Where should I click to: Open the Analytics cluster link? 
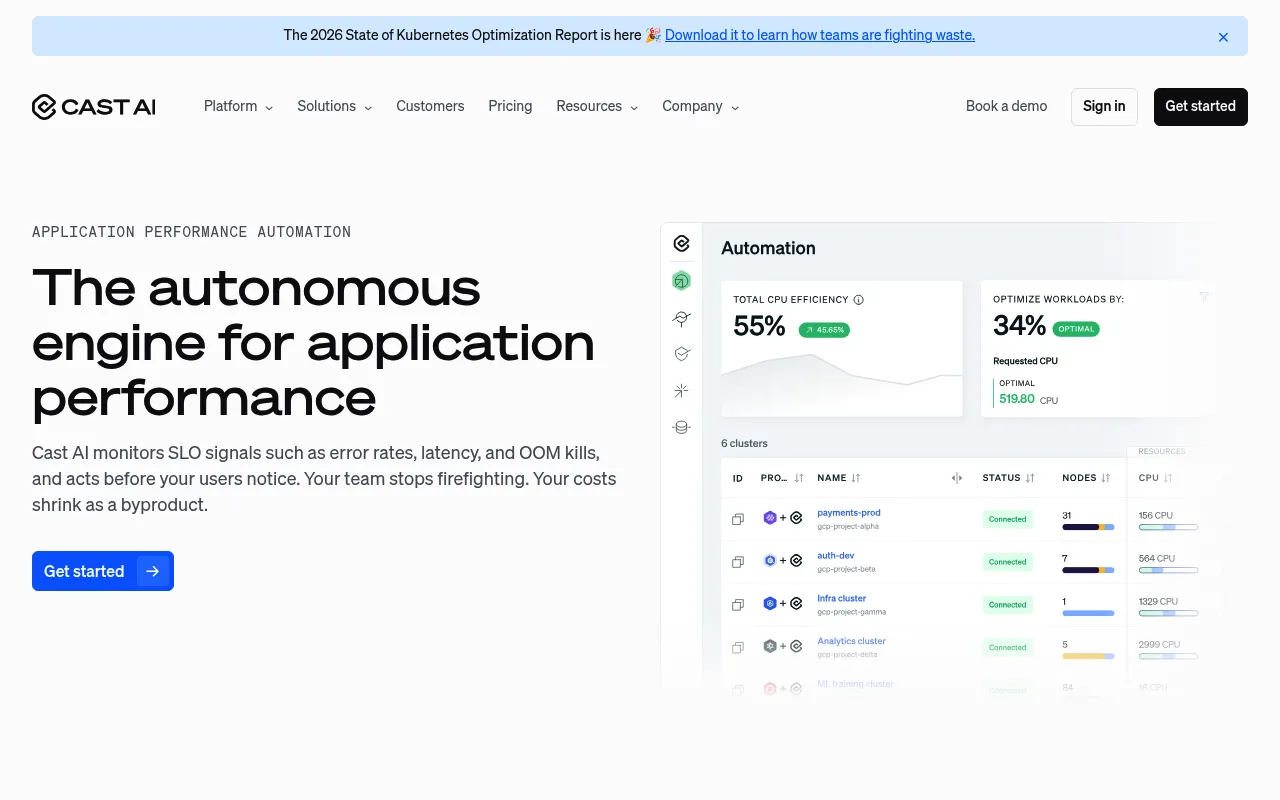852,641
